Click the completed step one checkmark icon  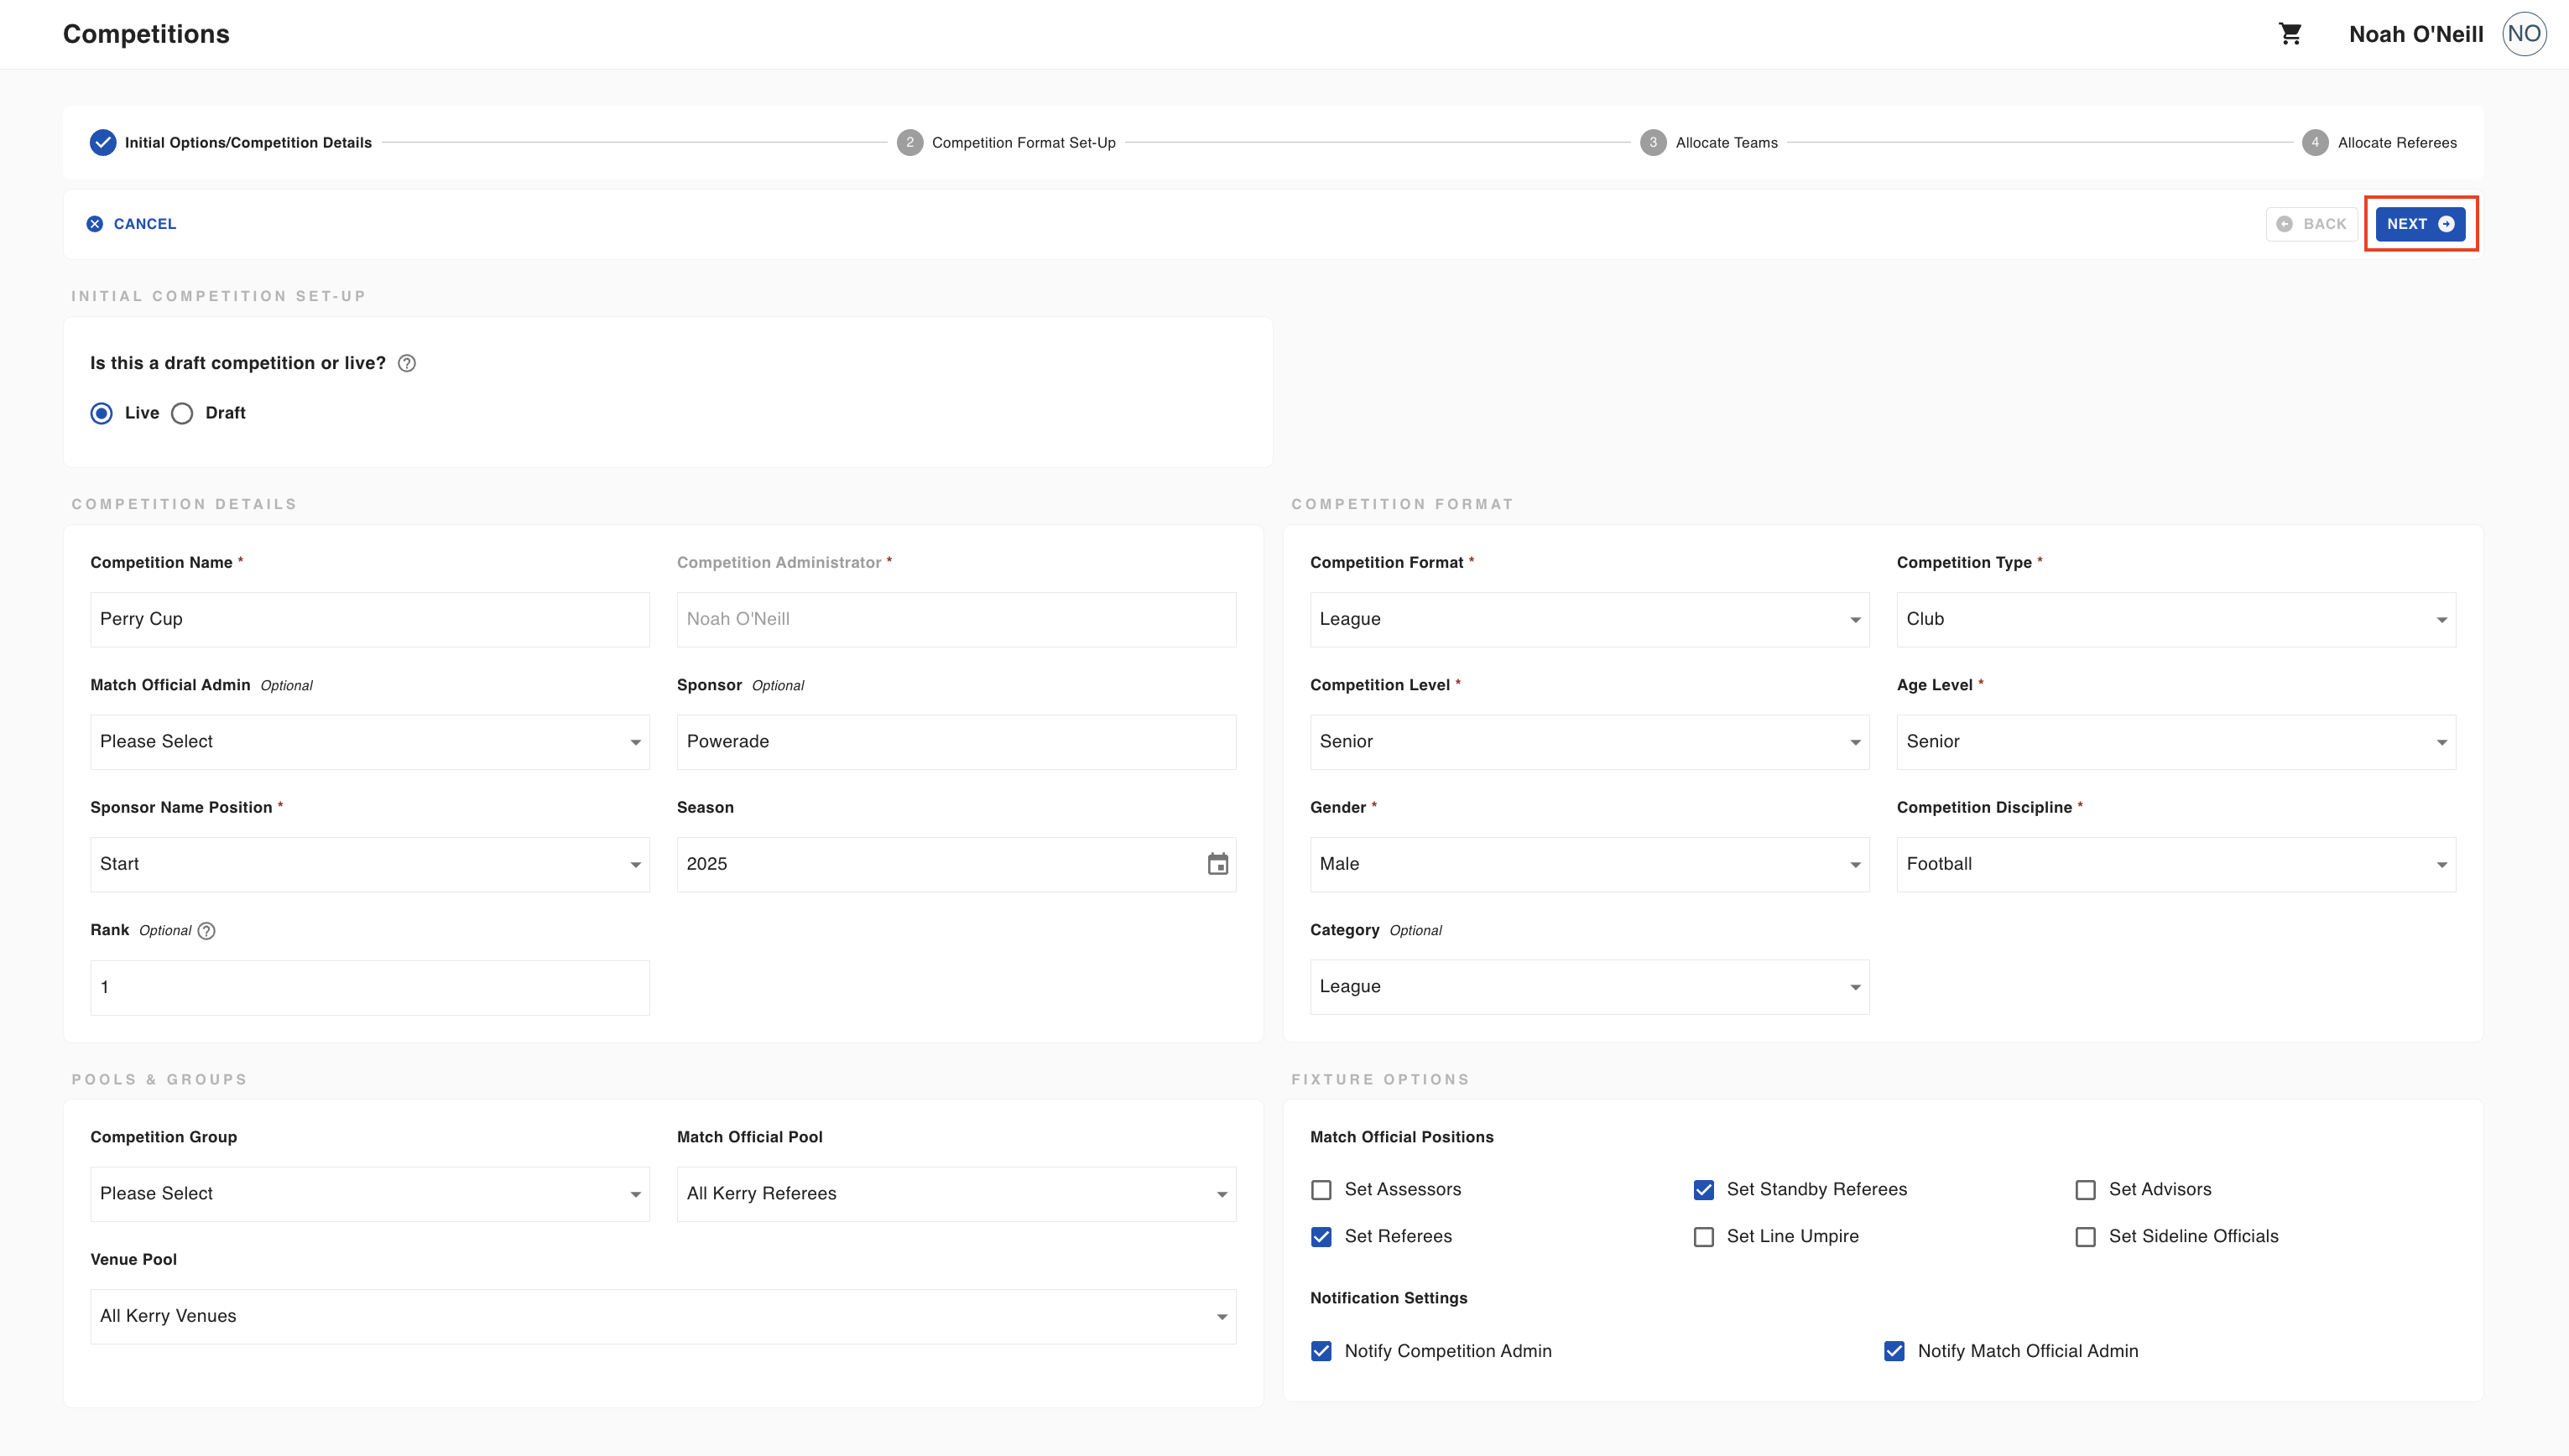[102, 143]
